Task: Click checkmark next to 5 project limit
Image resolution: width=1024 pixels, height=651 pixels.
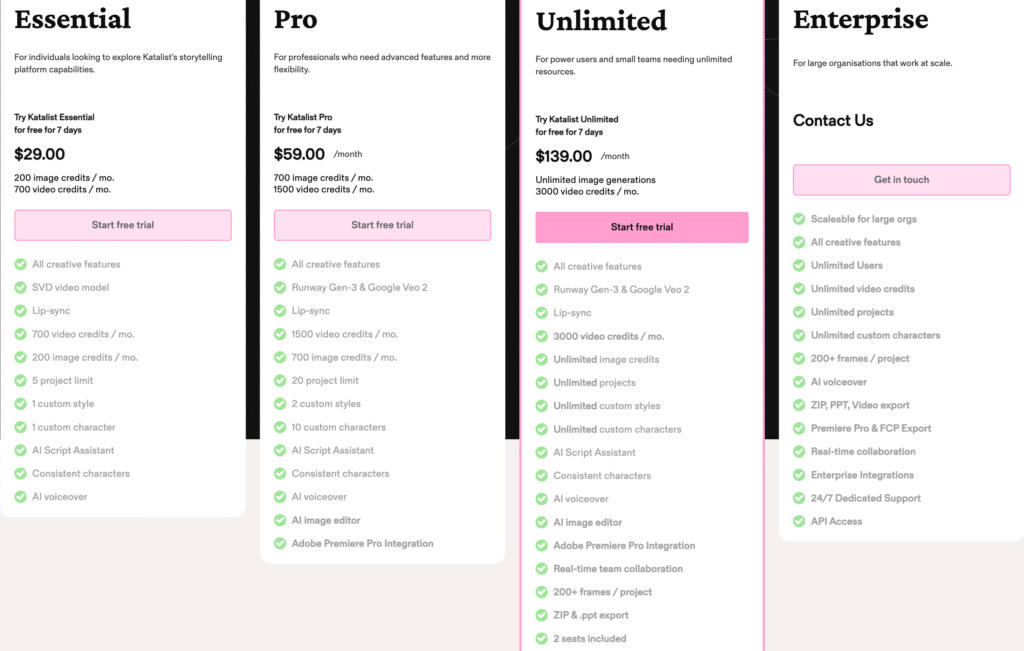Action: click(20, 381)
